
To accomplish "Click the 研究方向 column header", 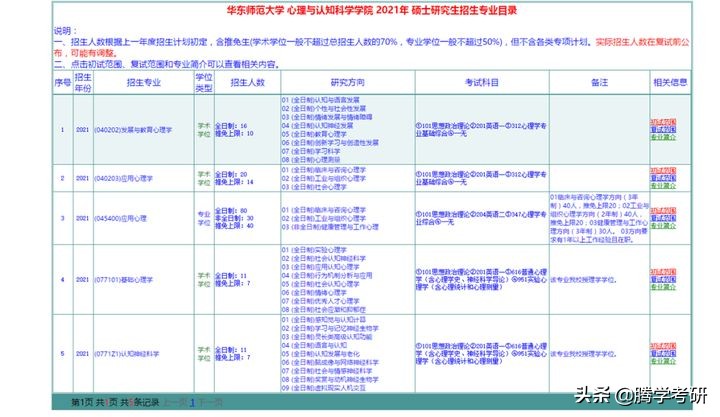I will click(348, 83).
